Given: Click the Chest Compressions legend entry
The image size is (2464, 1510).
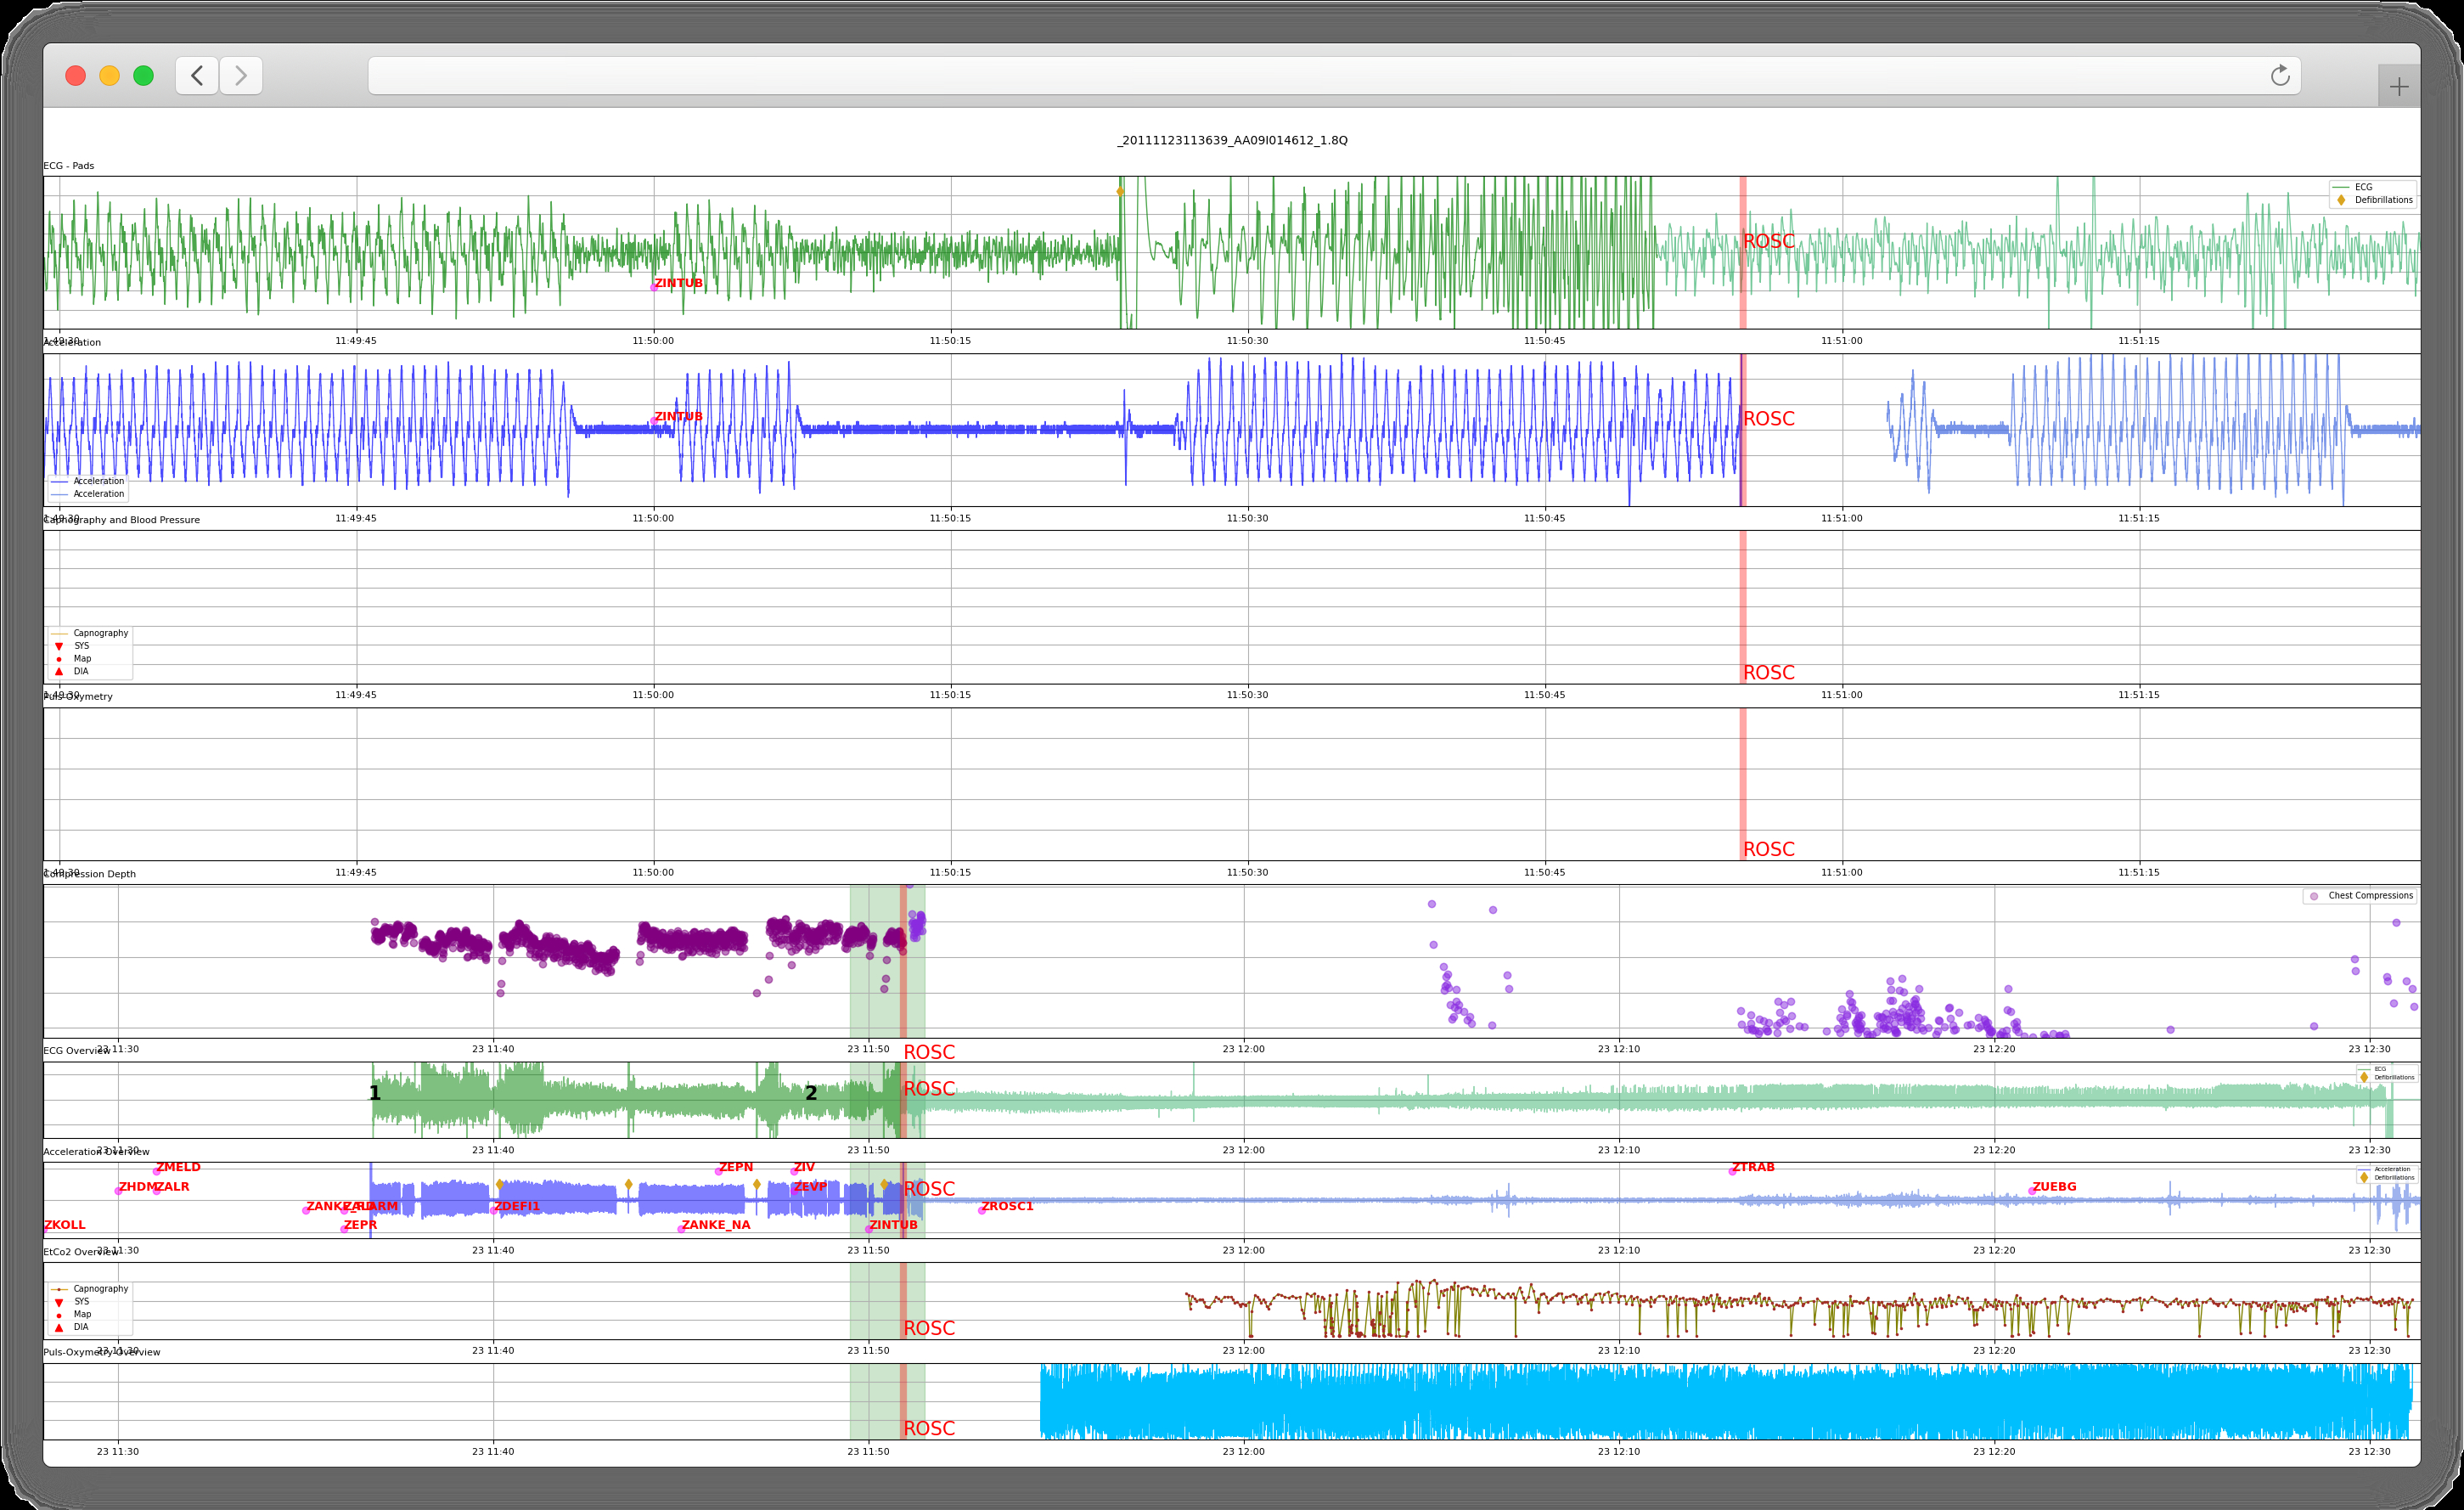Looking at the screenshot, I should point(2369,895).
